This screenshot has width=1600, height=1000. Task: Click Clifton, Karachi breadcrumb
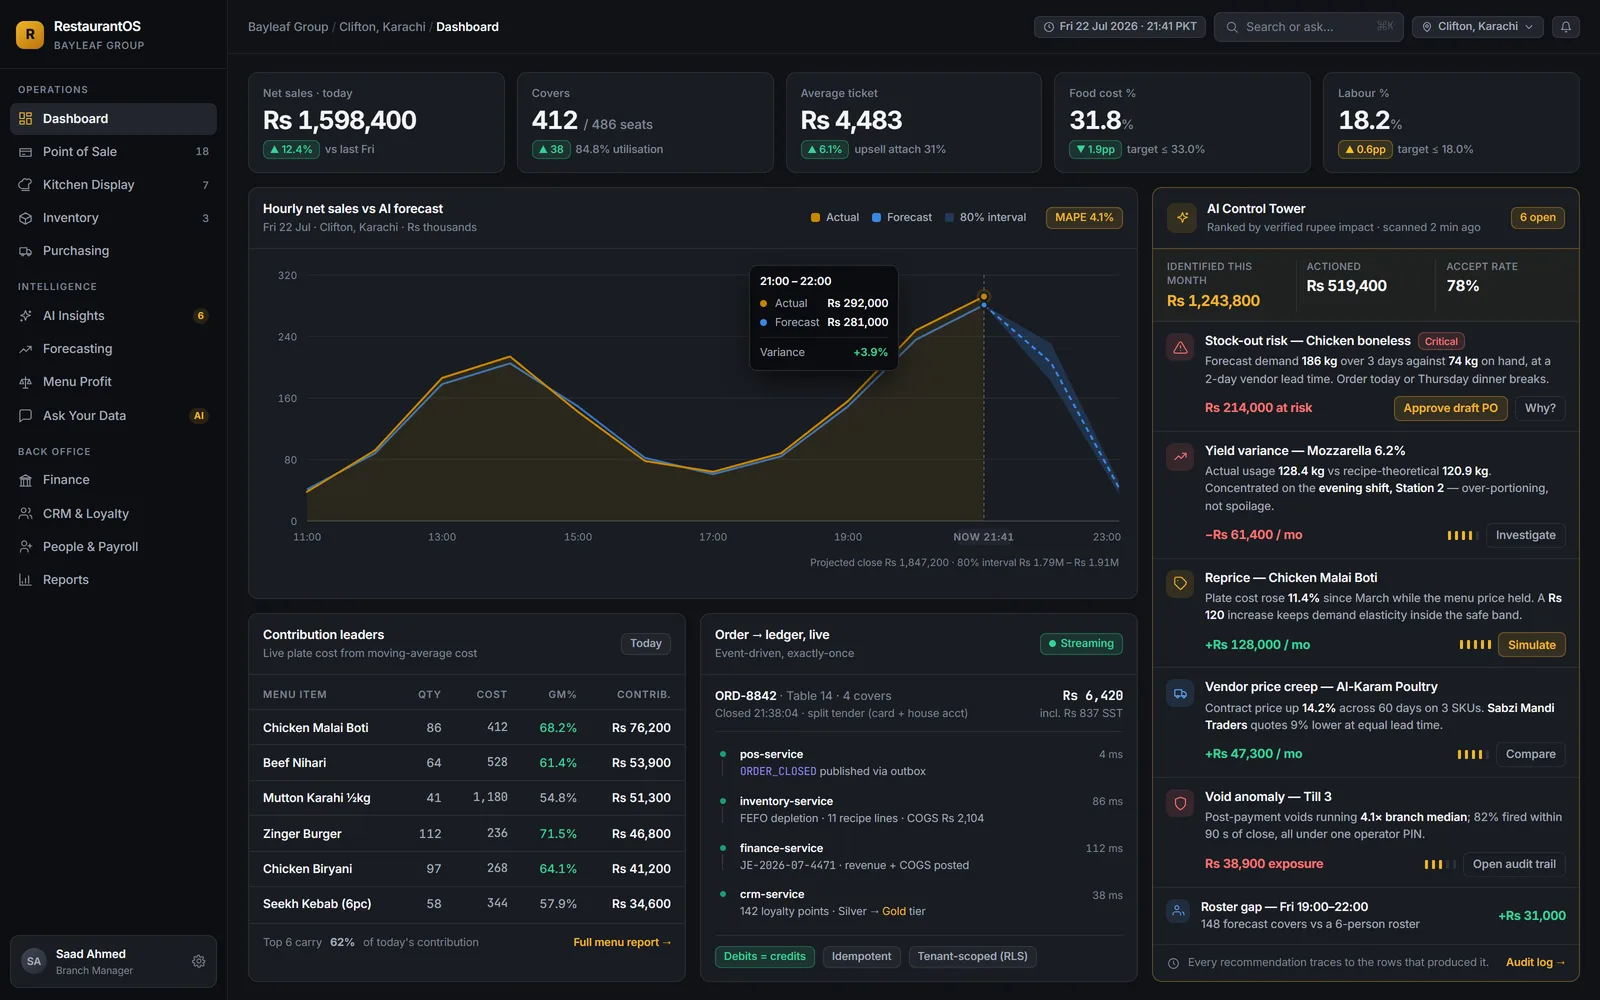(x=382, y=27)
